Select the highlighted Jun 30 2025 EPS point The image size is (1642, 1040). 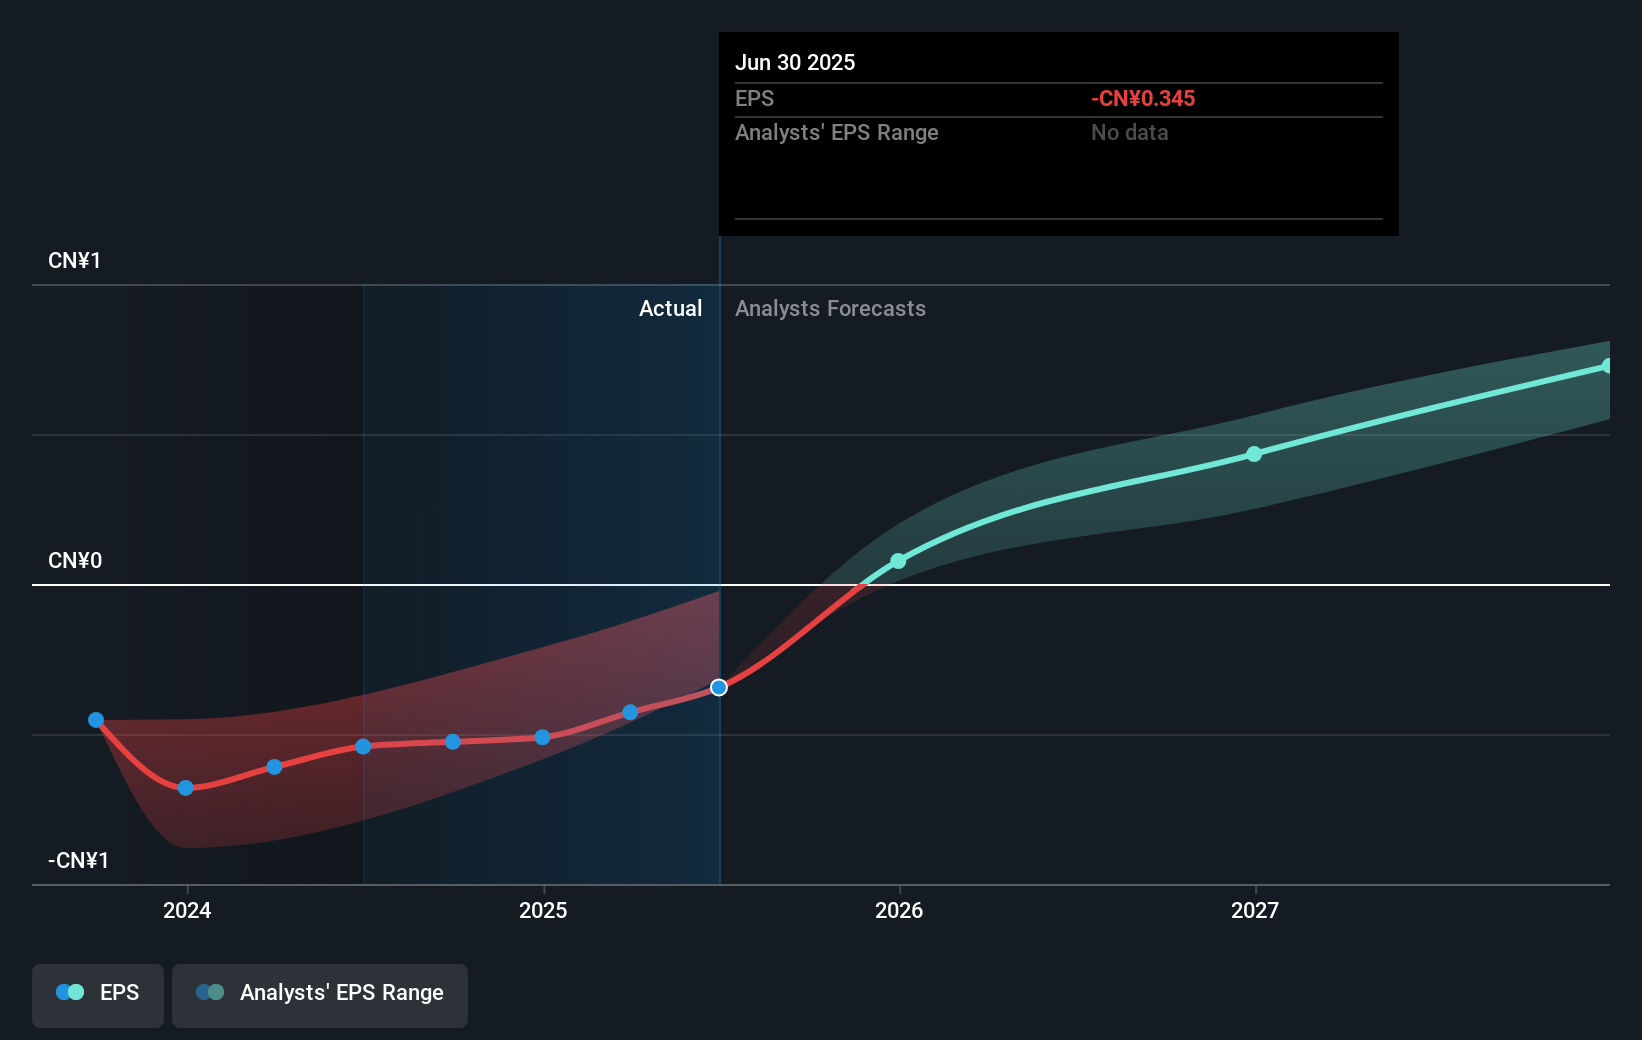[719, 687]
